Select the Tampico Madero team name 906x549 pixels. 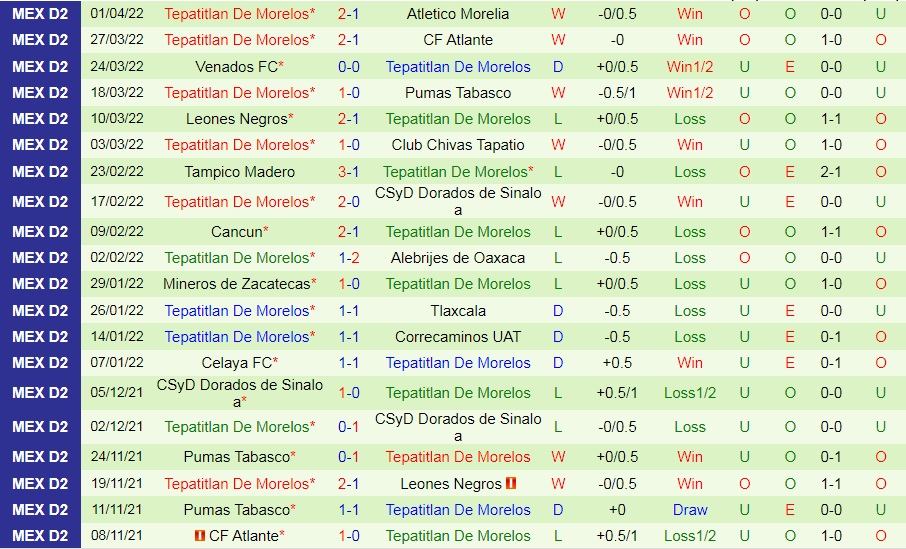(236, 172)
